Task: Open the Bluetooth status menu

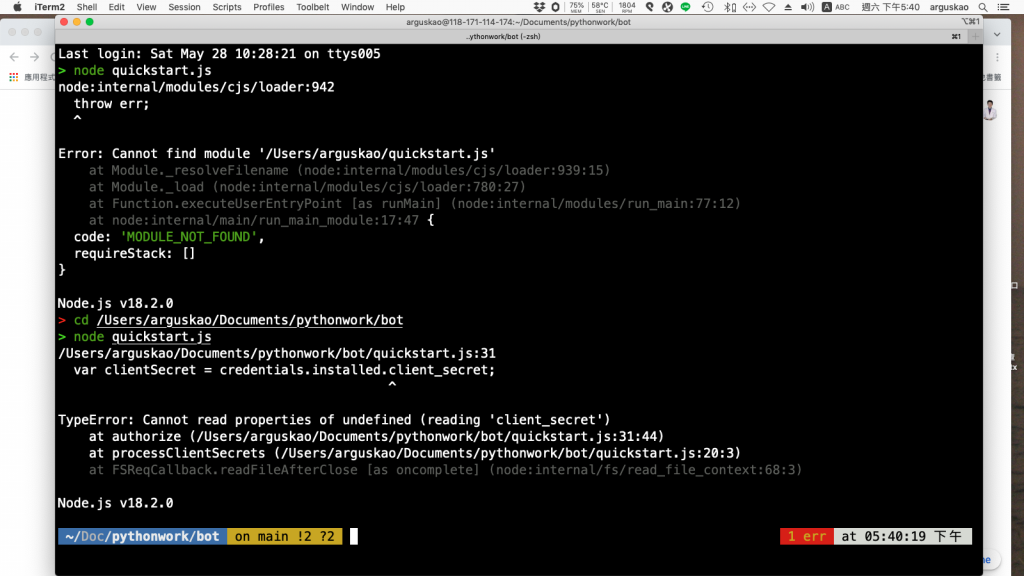Action: pos(729,7)
